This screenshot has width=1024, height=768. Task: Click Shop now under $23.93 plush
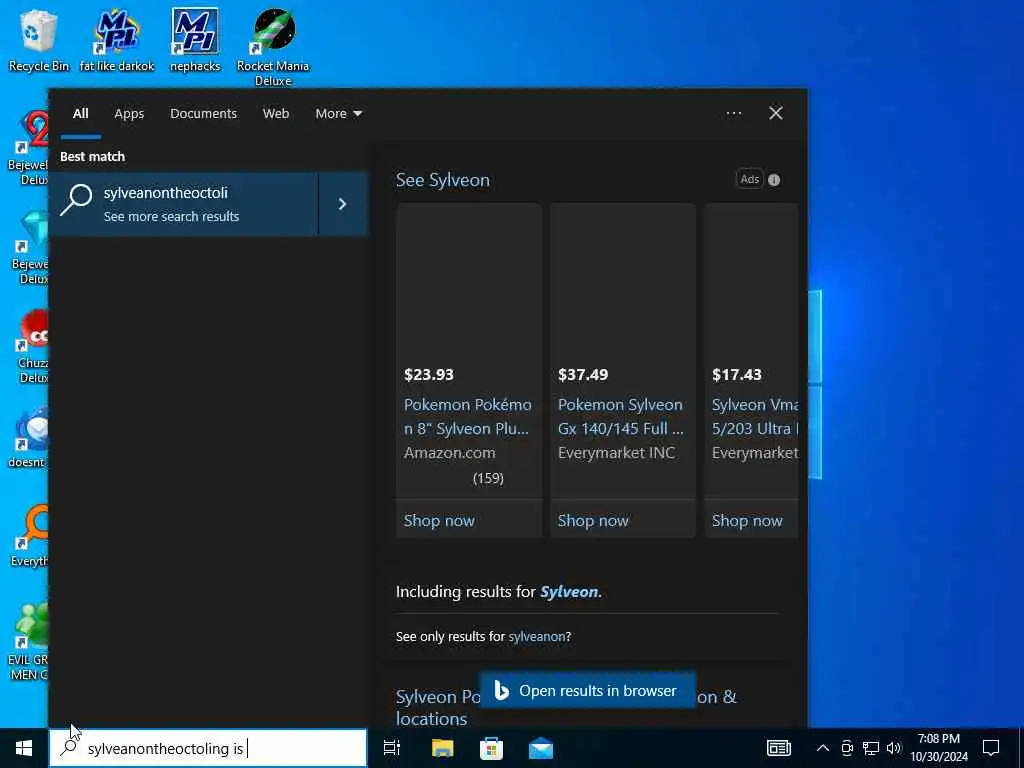pos(439,520)
